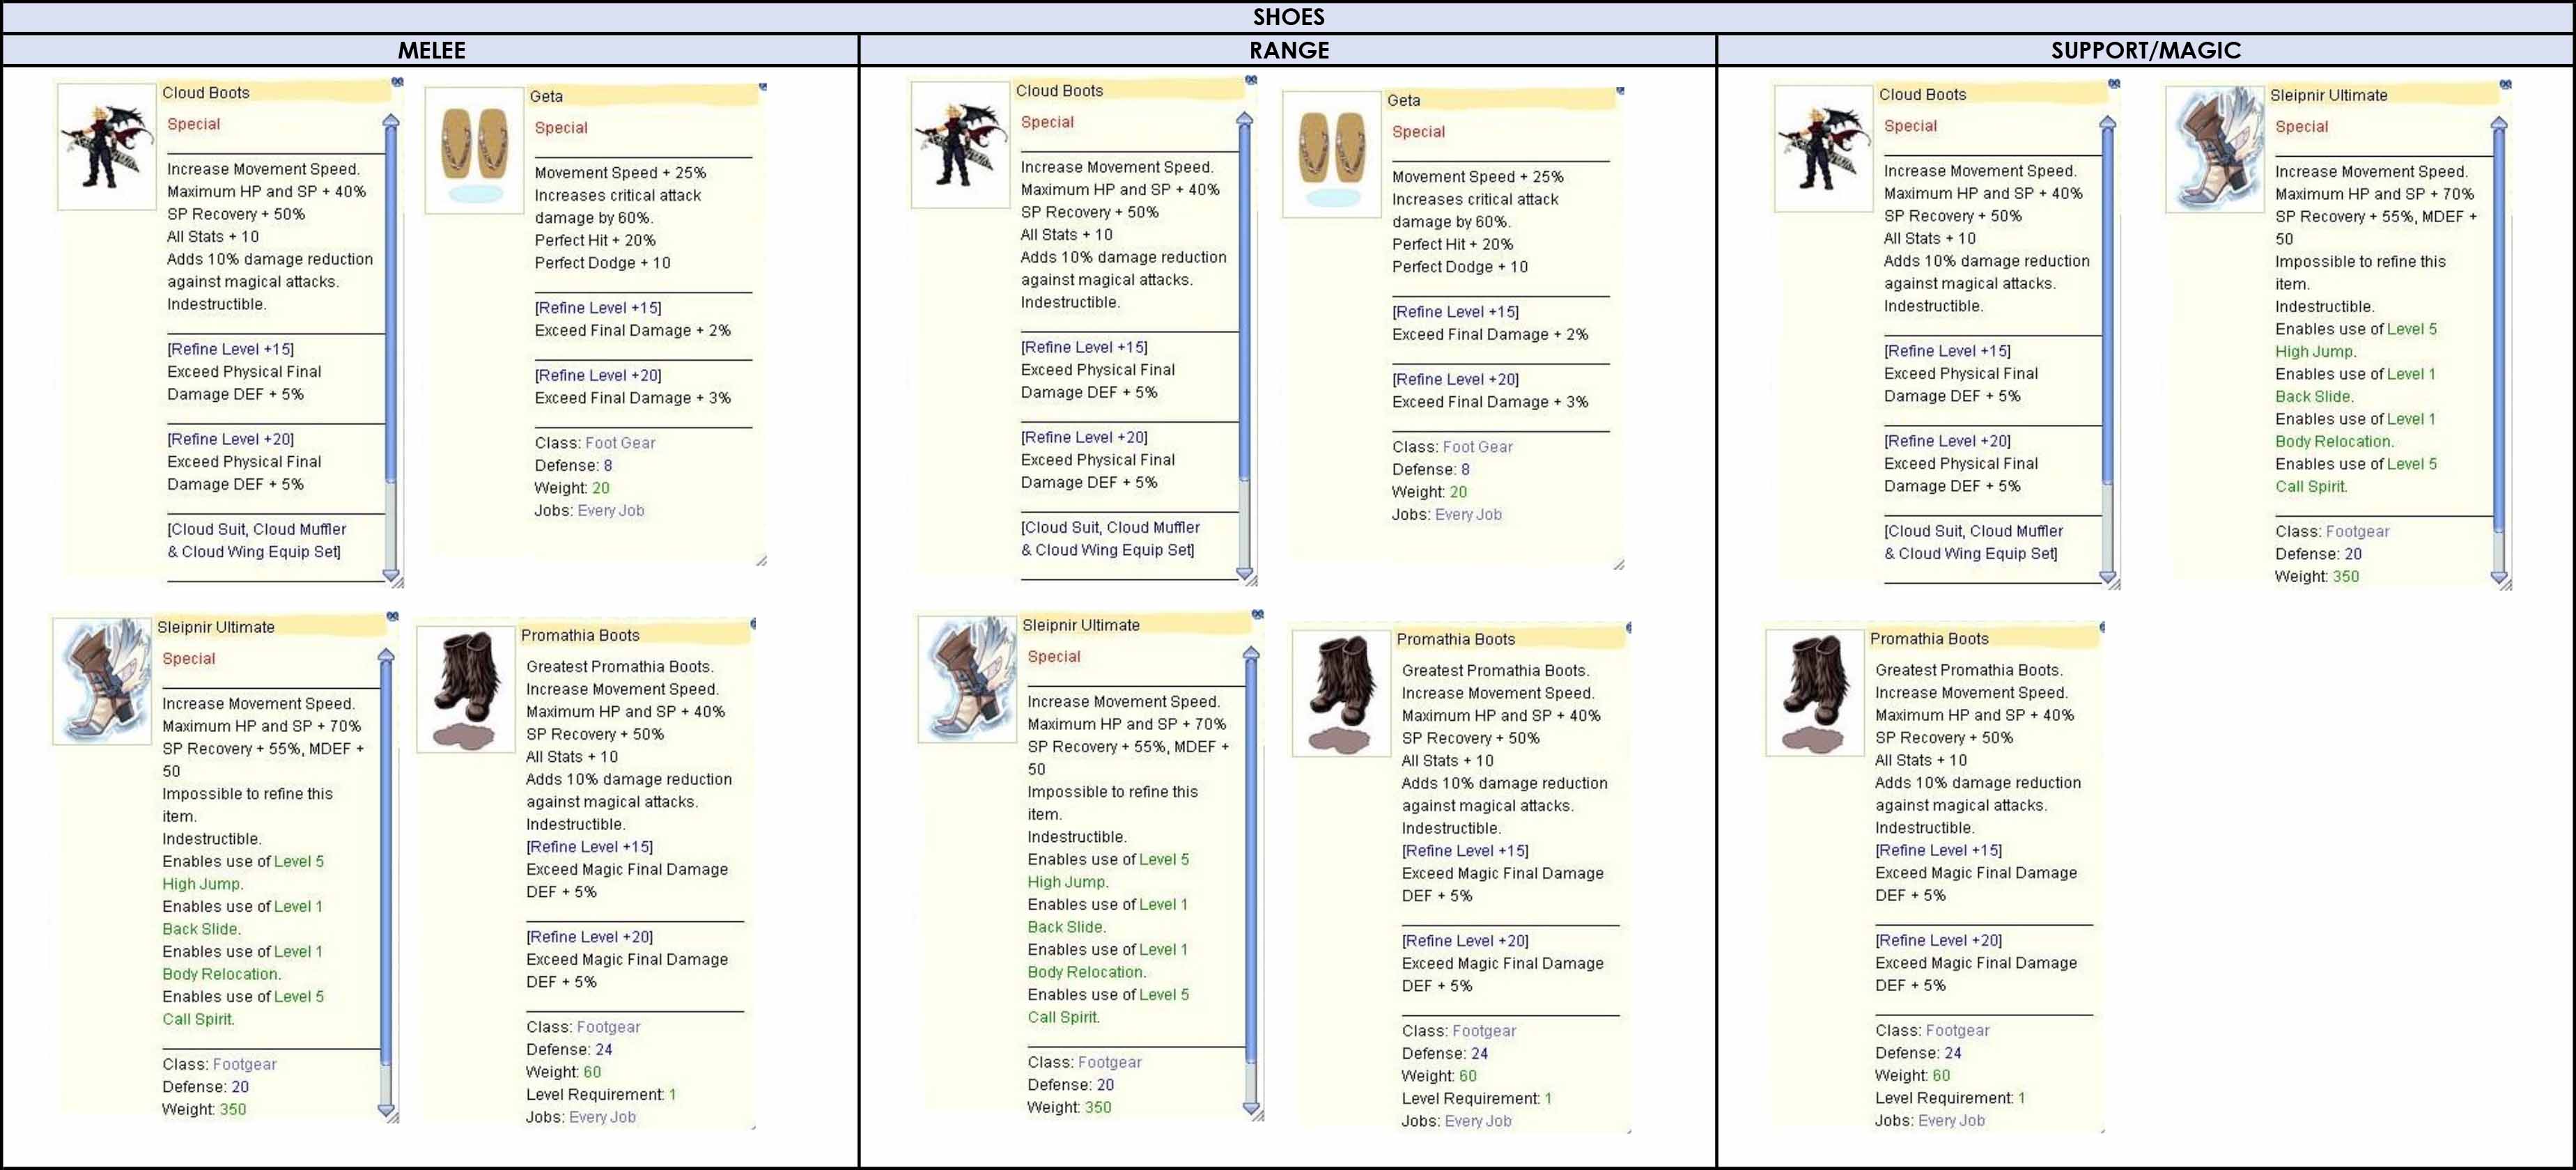Click the Geta sandals icon under MELEE
2576x1170 pixels.
pyautogui.click(x=475, y=150)
